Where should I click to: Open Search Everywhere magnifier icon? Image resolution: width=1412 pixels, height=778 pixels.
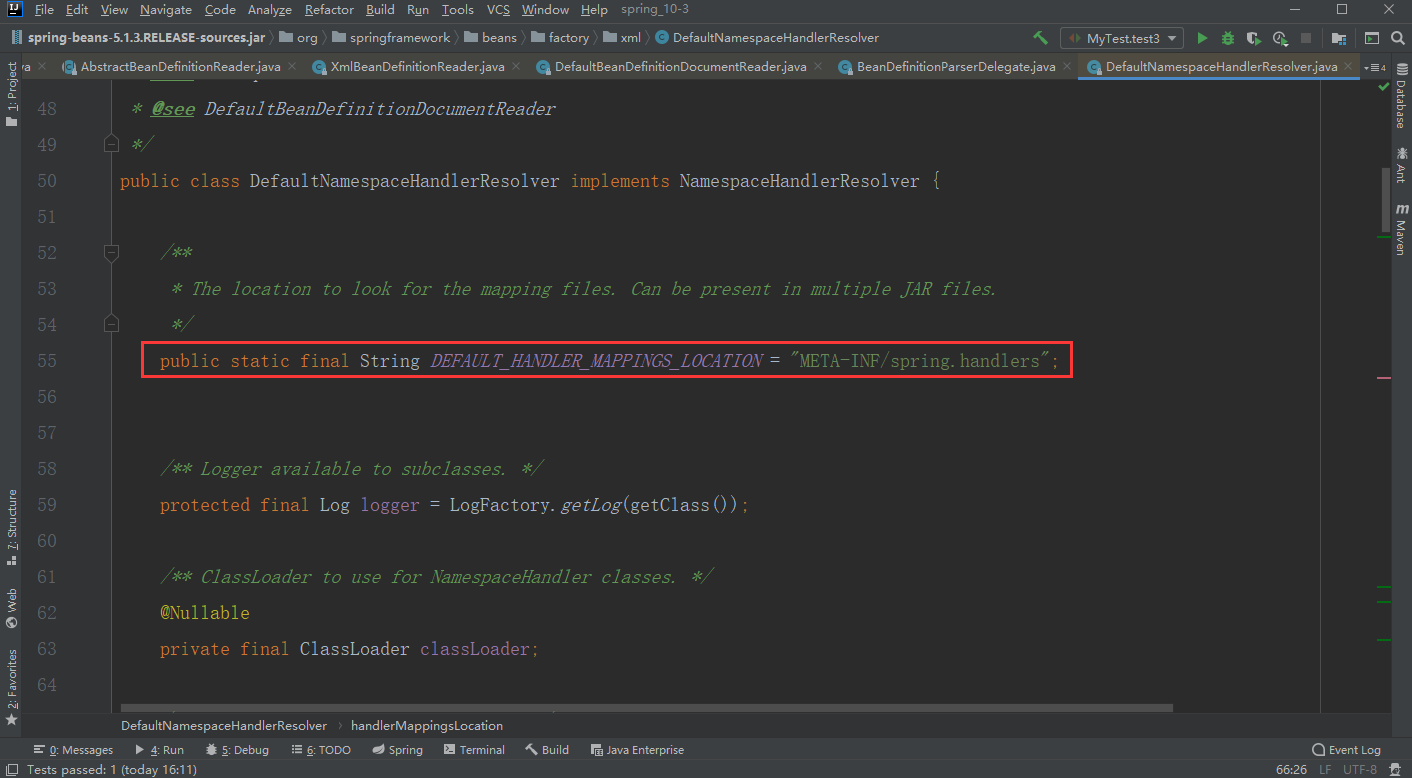point(1398,38)
